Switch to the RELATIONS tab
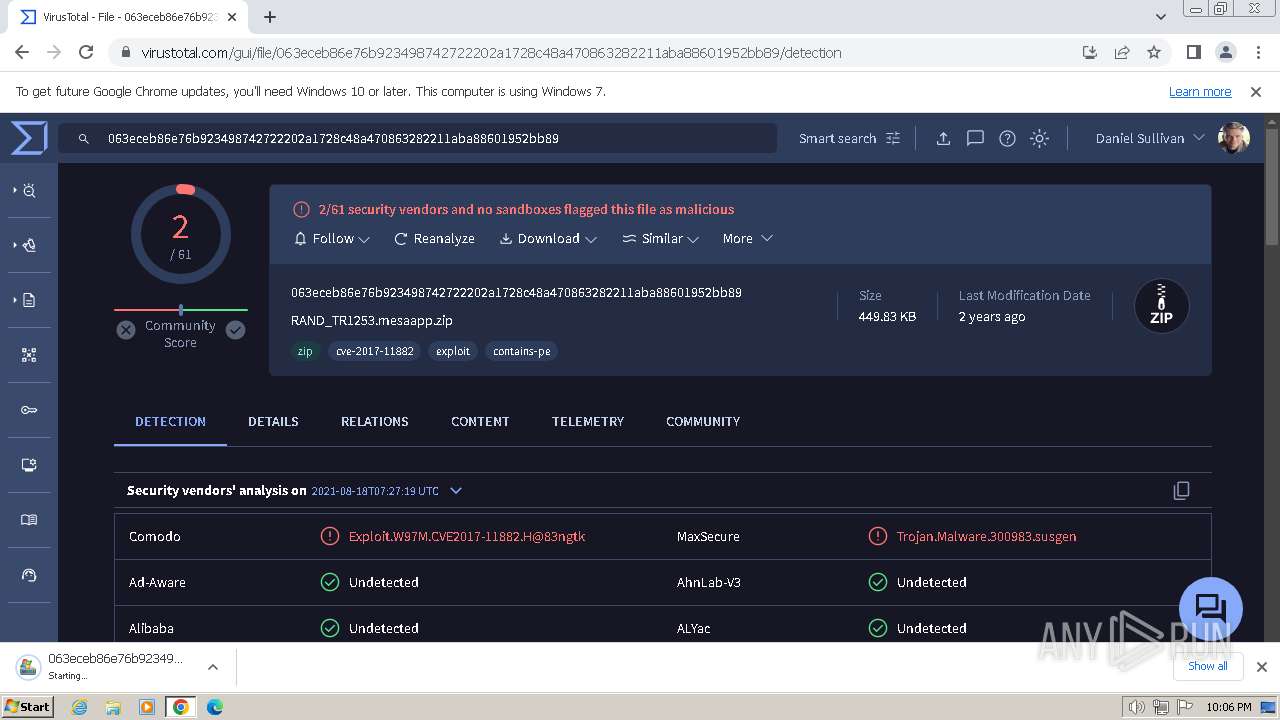 (x=374, y=421)
